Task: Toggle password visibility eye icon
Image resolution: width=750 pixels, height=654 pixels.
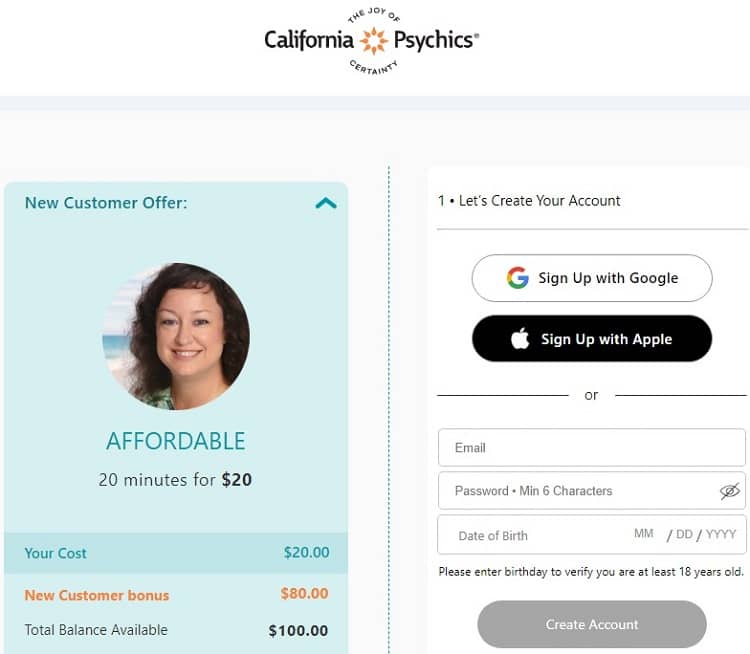Action: 729,491
